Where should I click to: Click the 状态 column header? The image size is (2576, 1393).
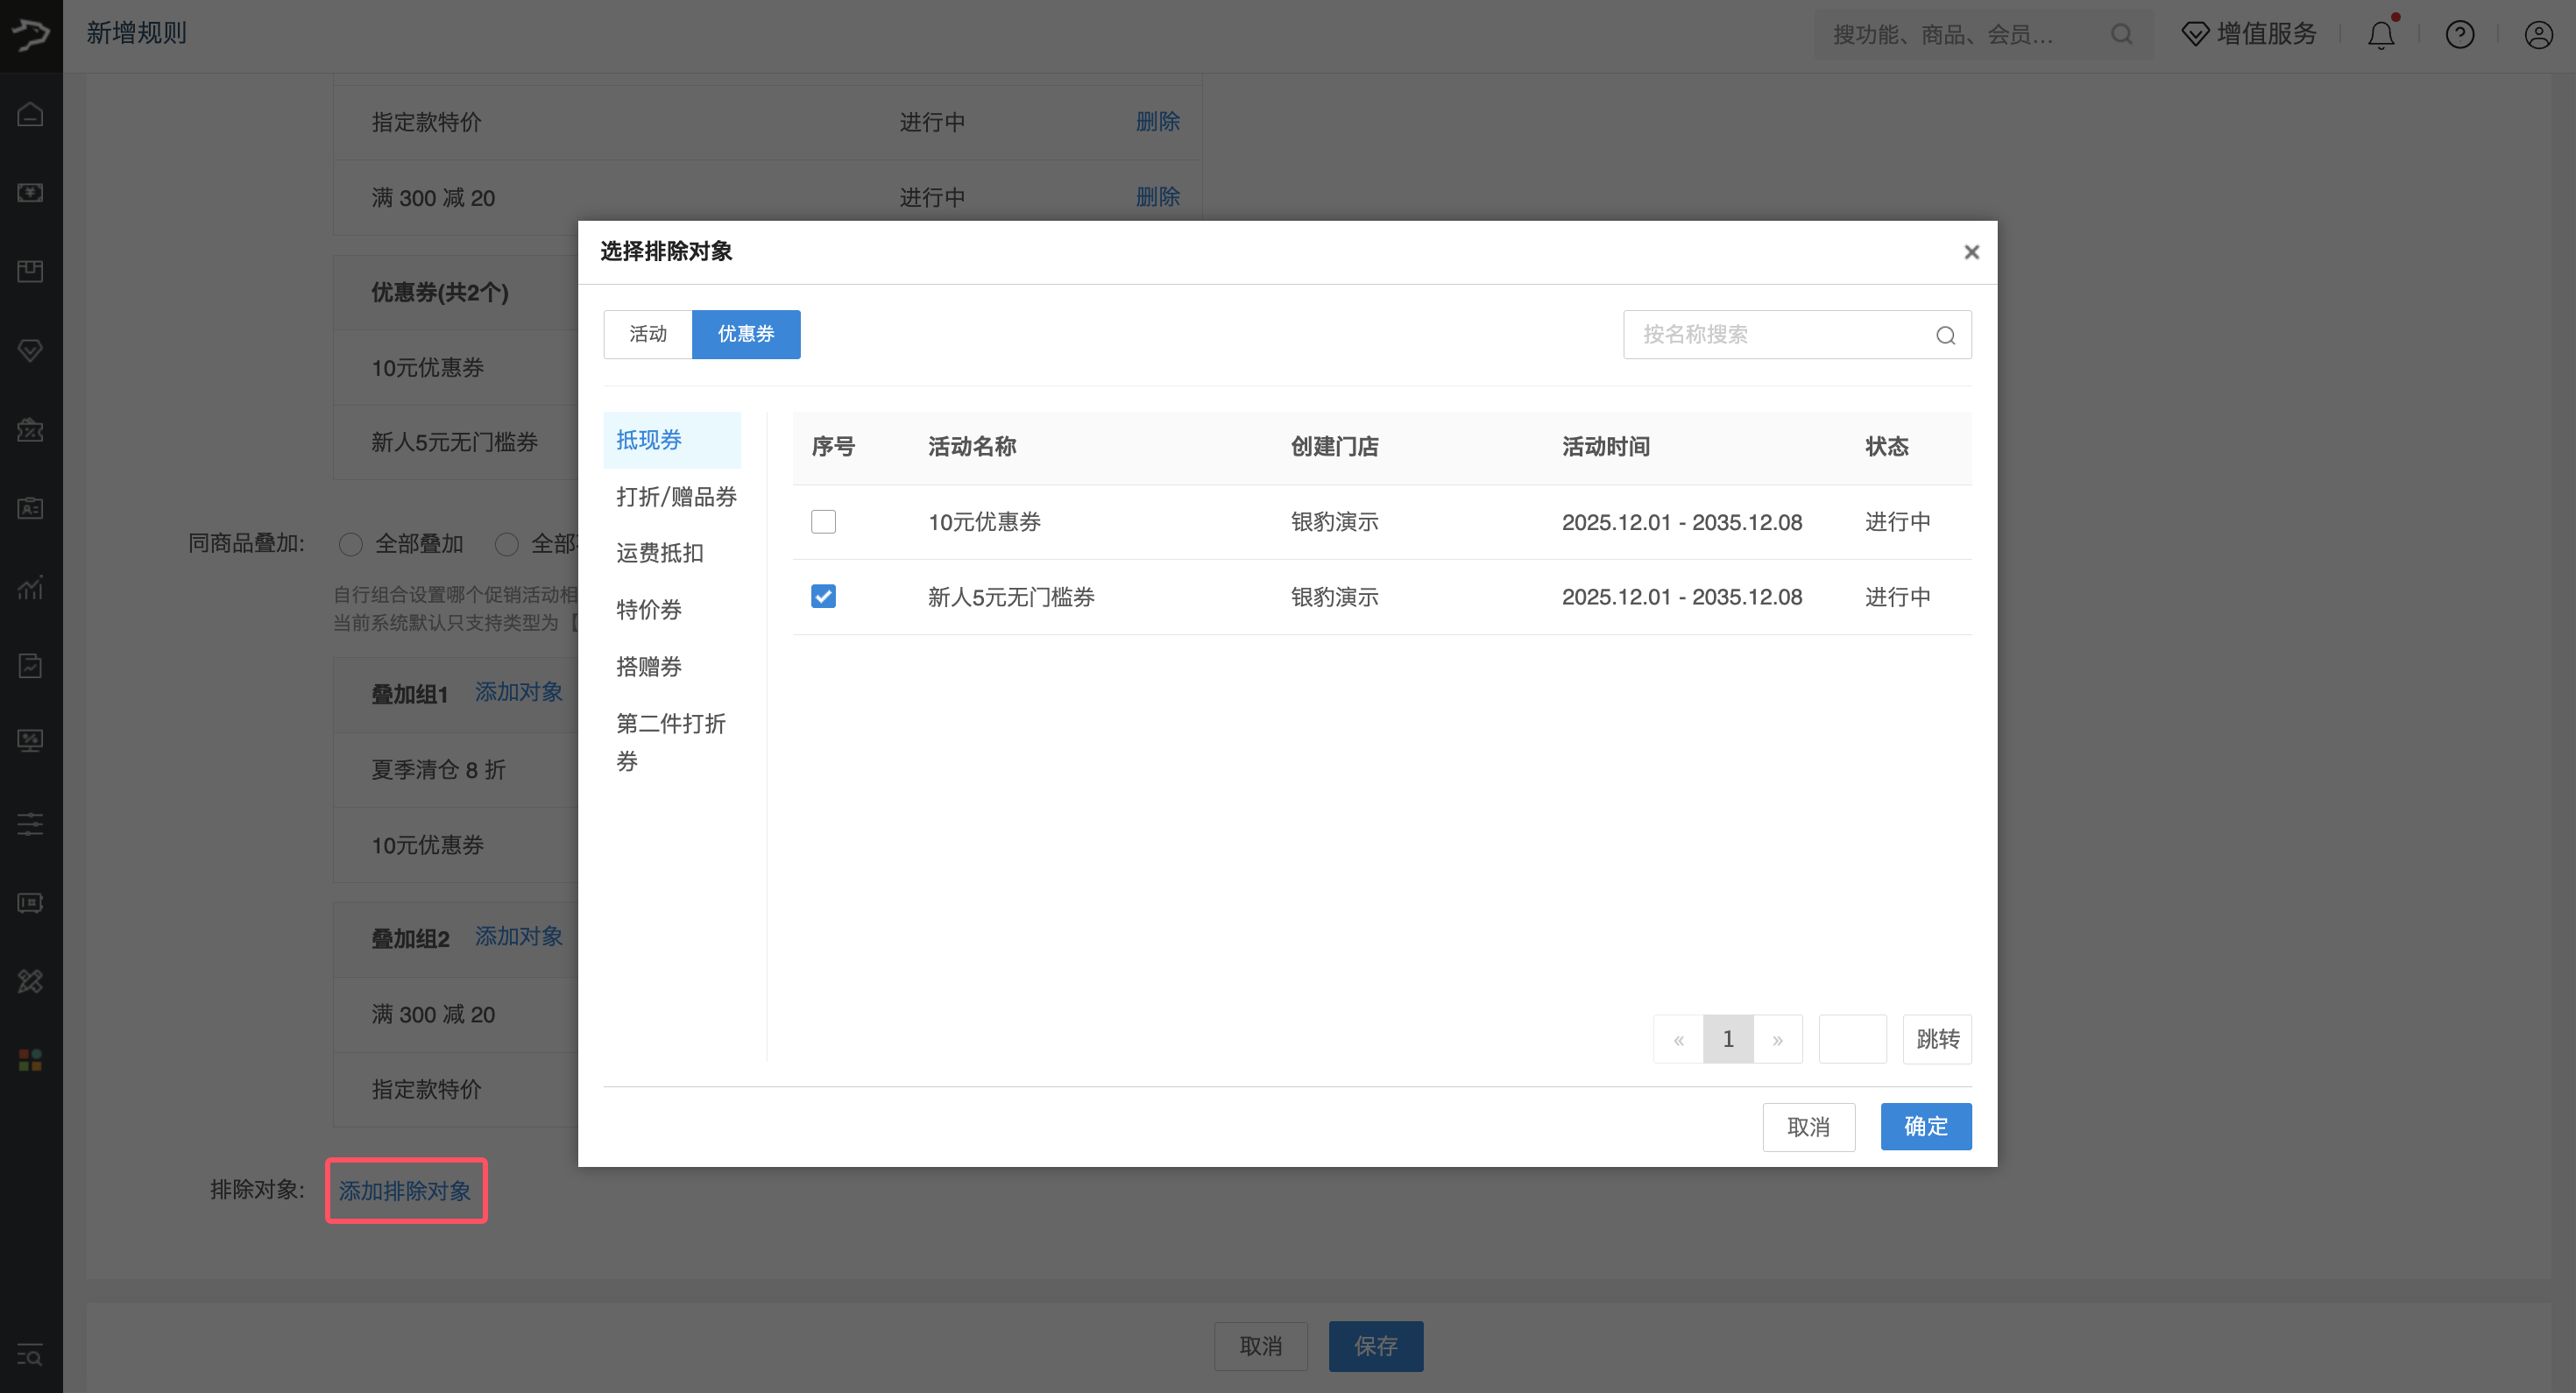click(x=1887, y=447)
